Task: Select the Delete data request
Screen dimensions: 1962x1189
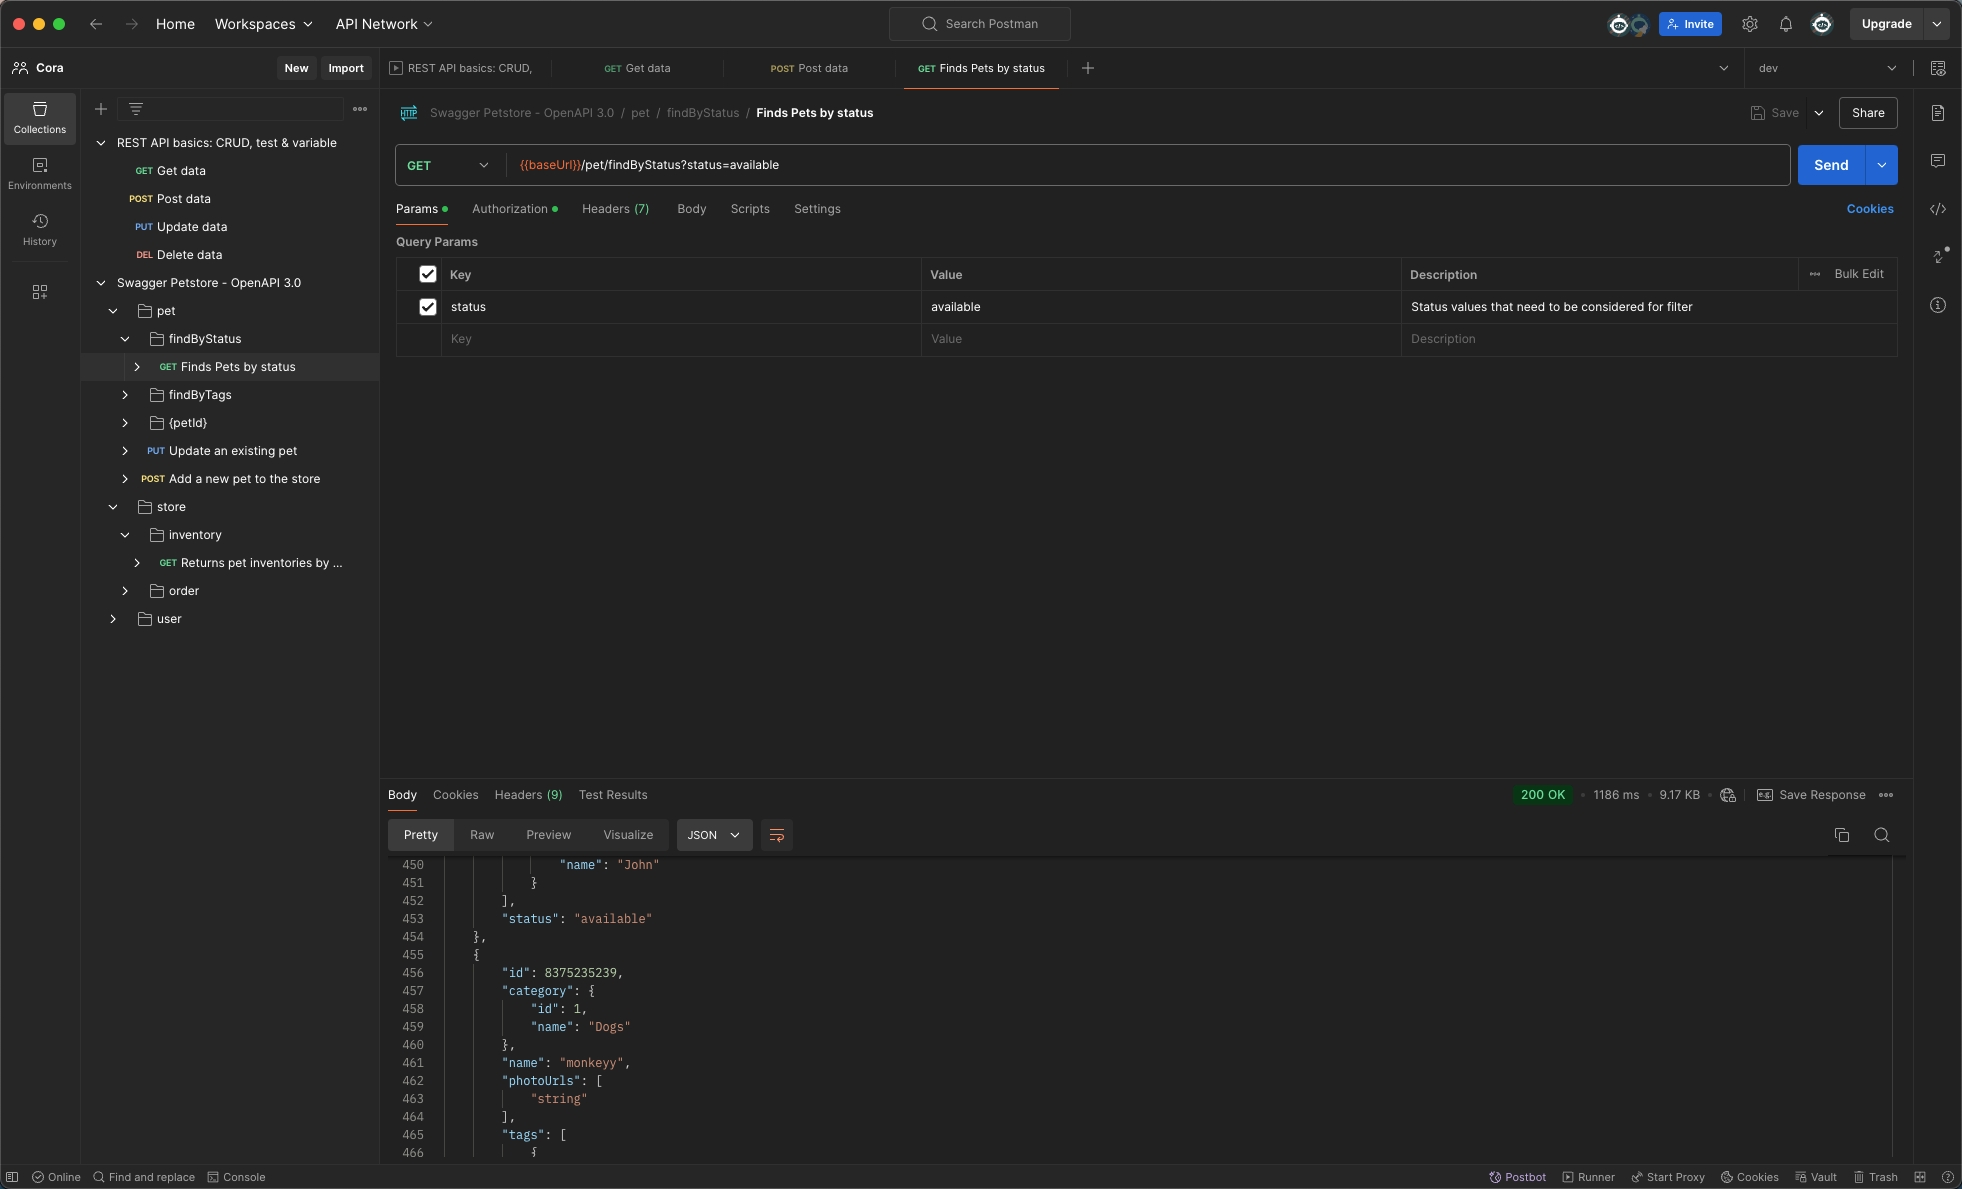Action: pos(189,255)
